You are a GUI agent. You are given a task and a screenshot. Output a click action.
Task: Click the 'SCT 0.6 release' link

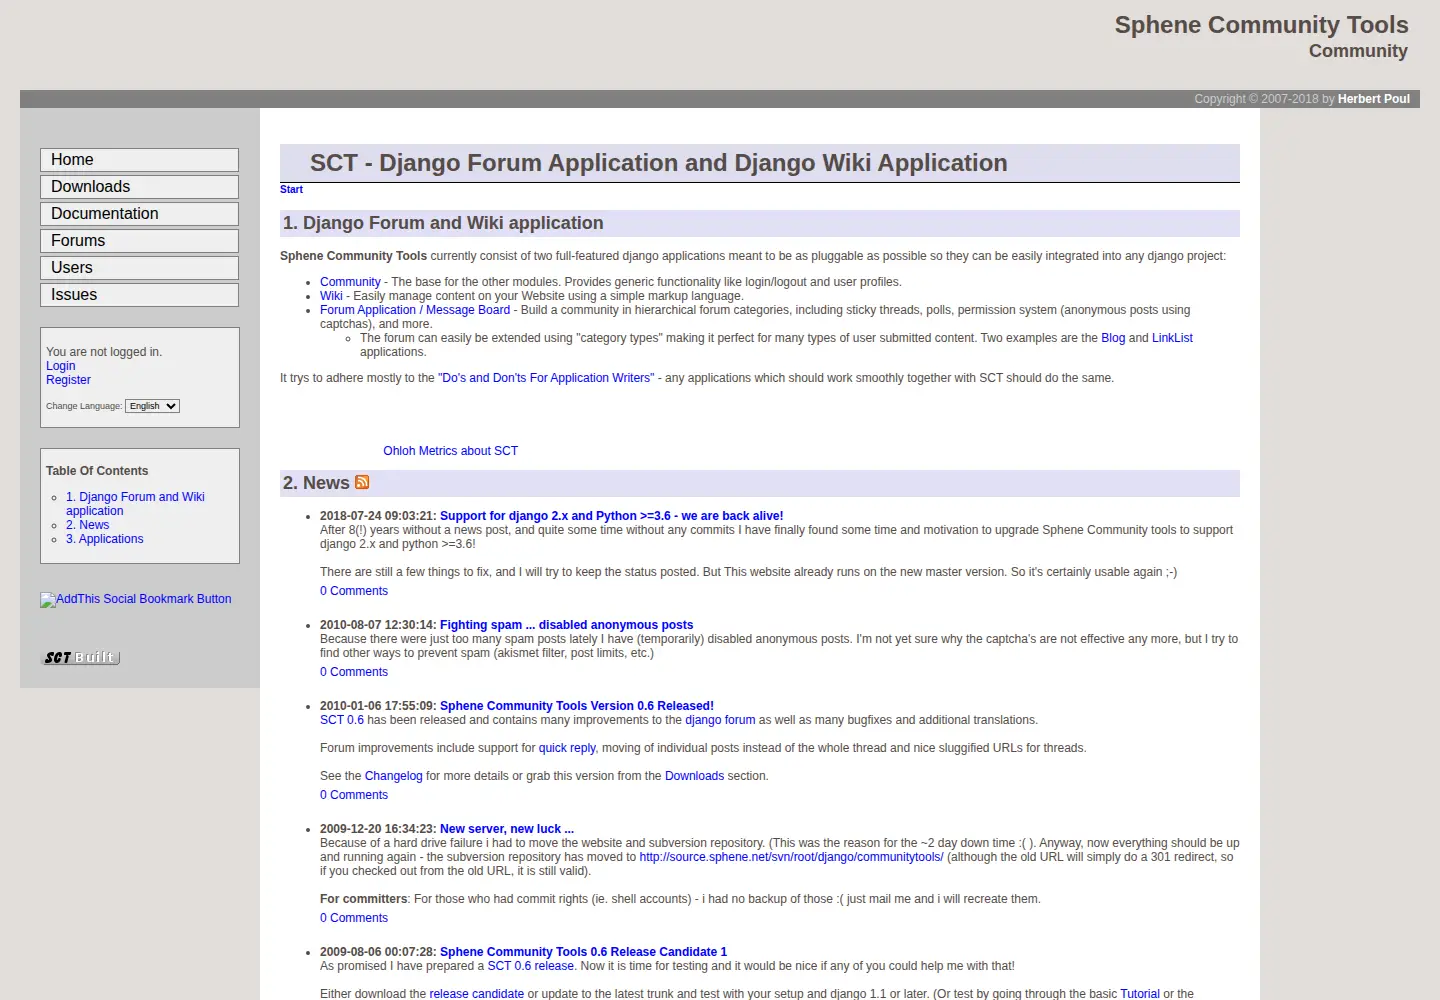(530, 966)
